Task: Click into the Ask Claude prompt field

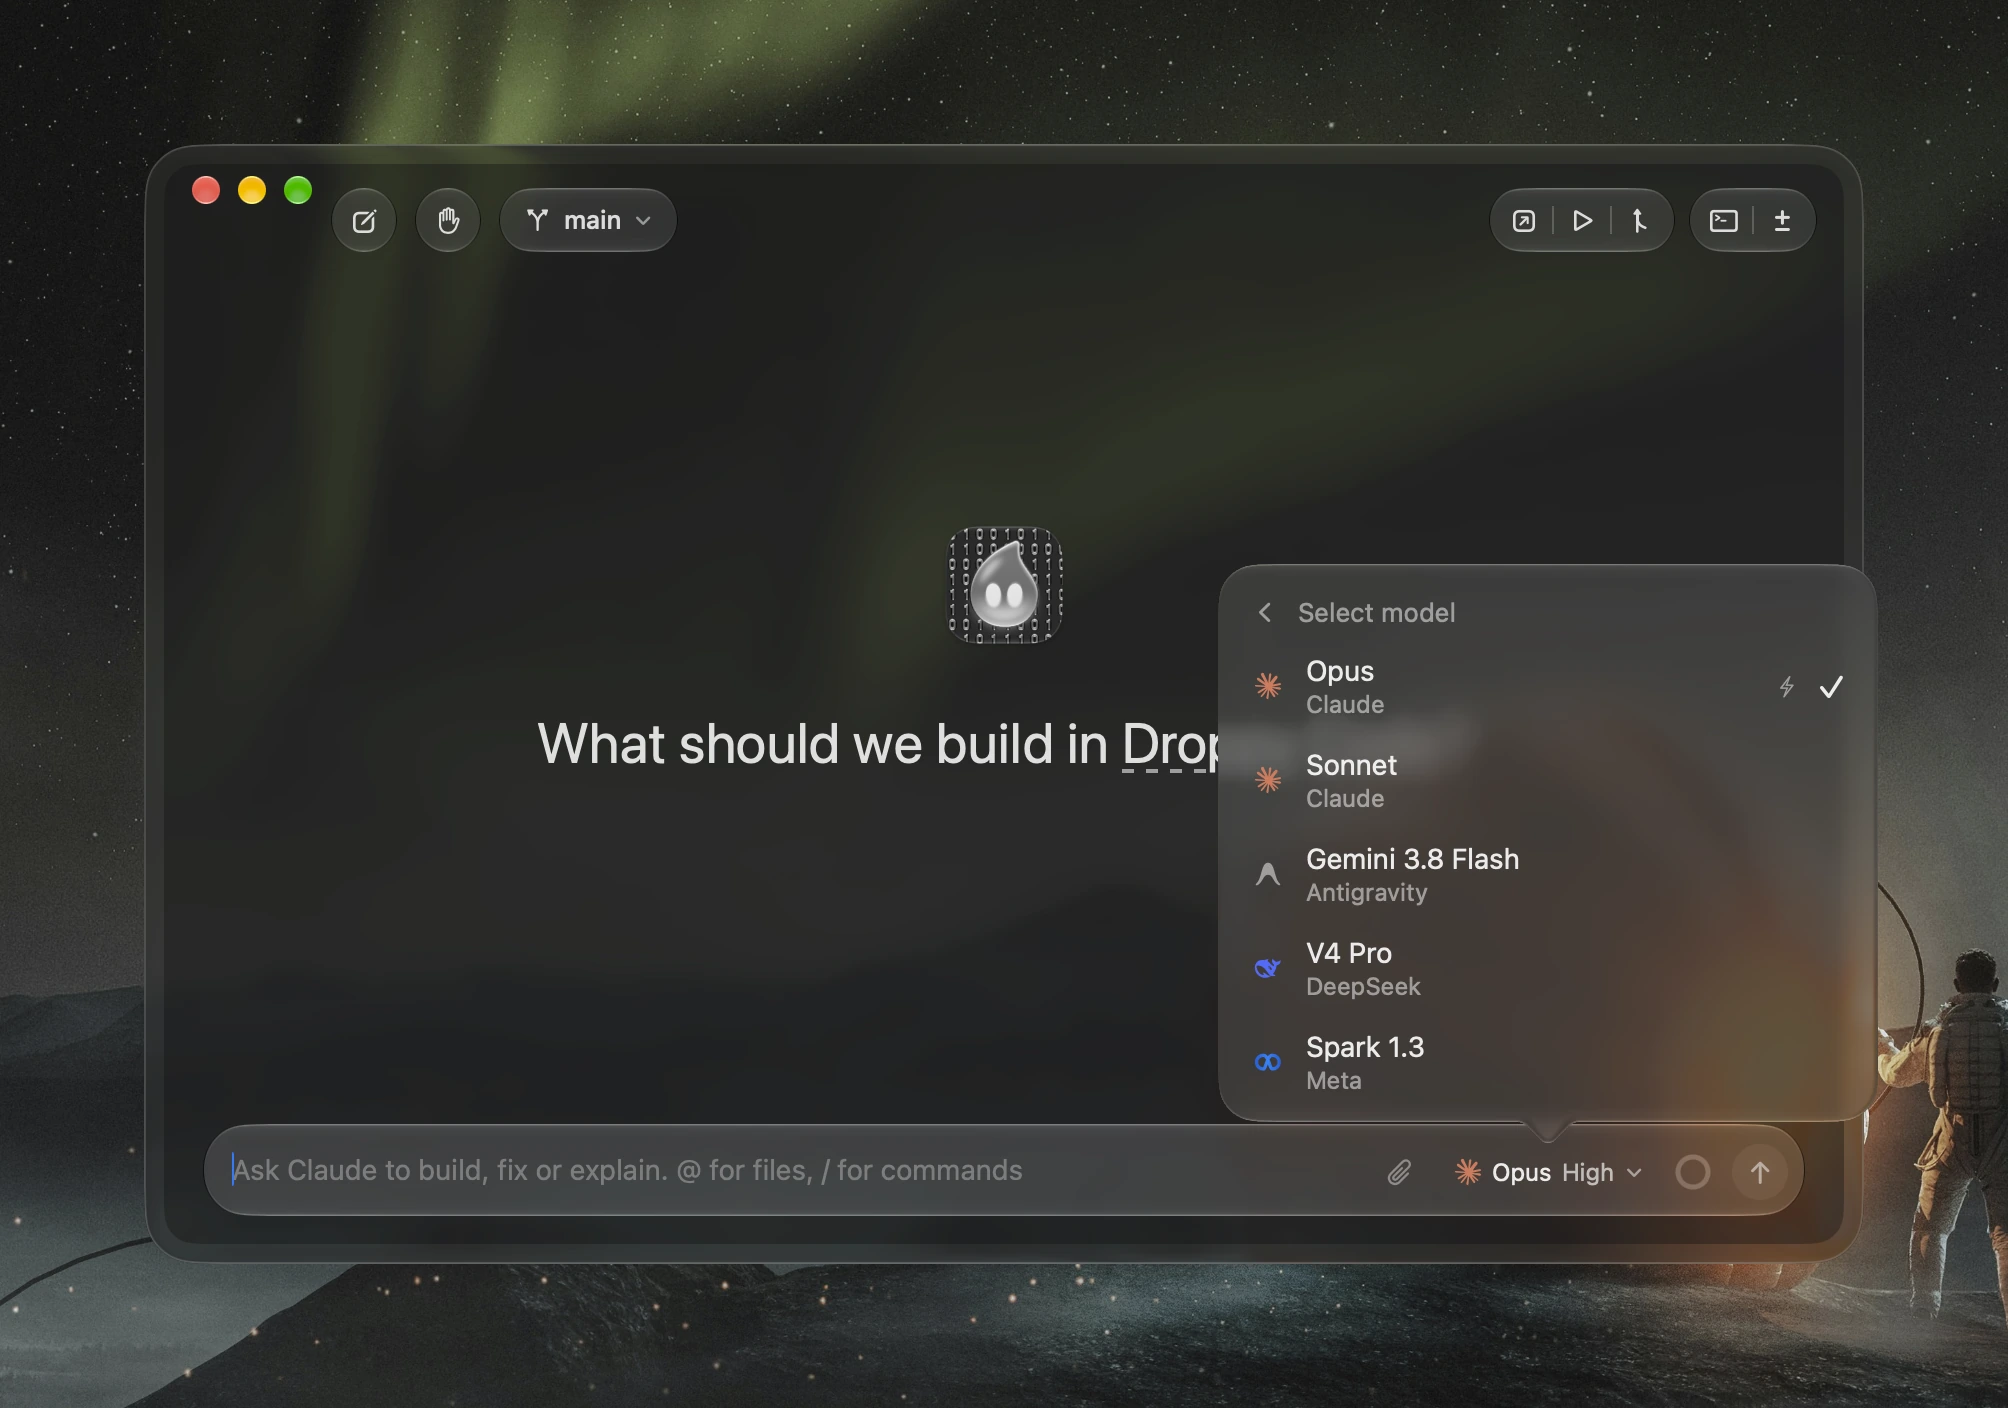Action: click(x=795, y=1170)
